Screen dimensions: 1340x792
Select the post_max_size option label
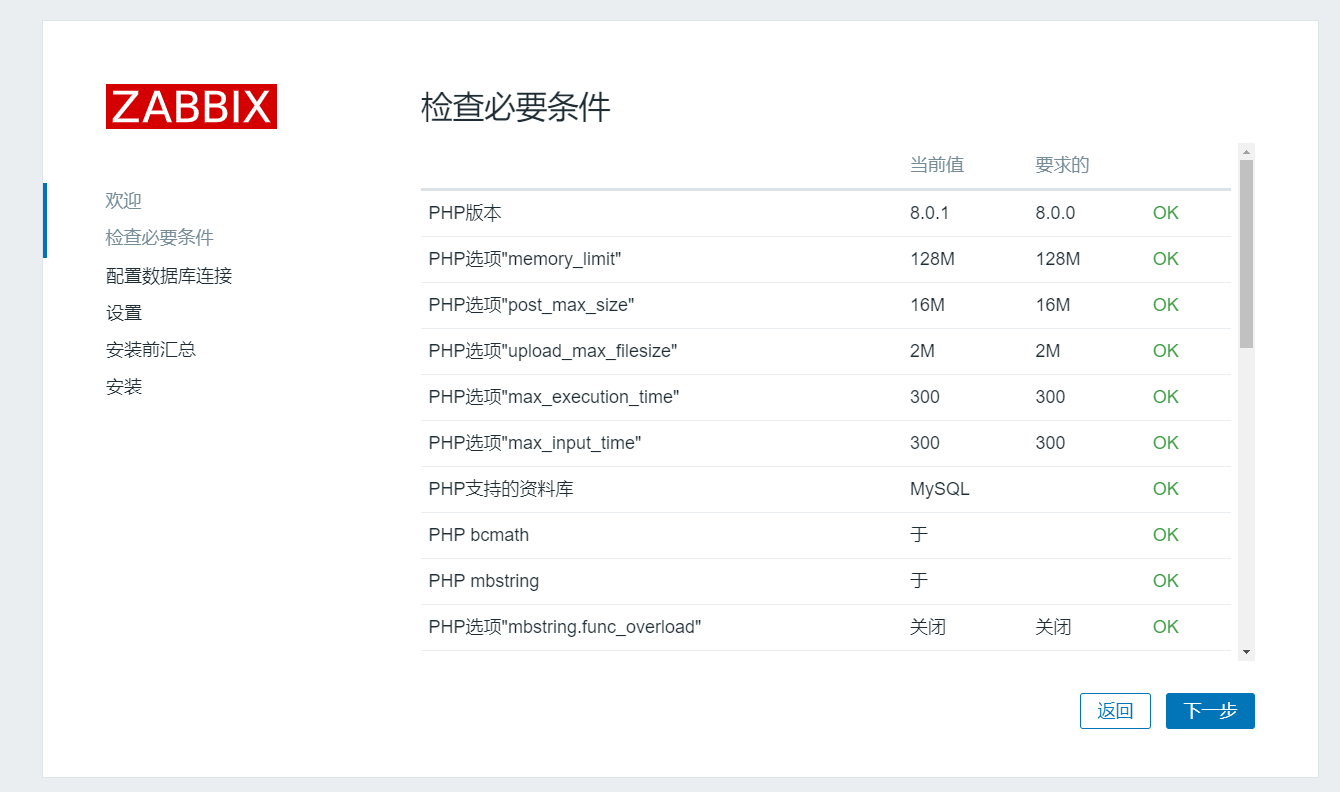531,305
